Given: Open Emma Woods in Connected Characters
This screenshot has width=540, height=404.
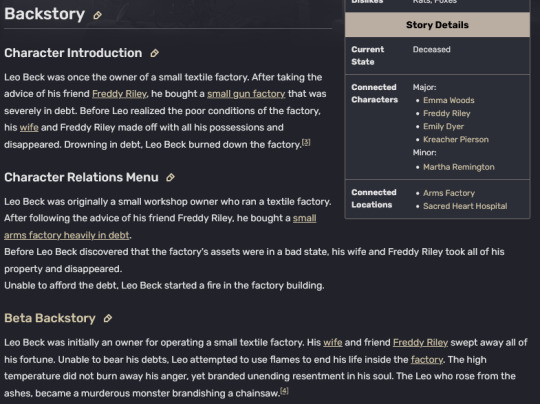Looking at the screenshot, I should tap(449, 100).
